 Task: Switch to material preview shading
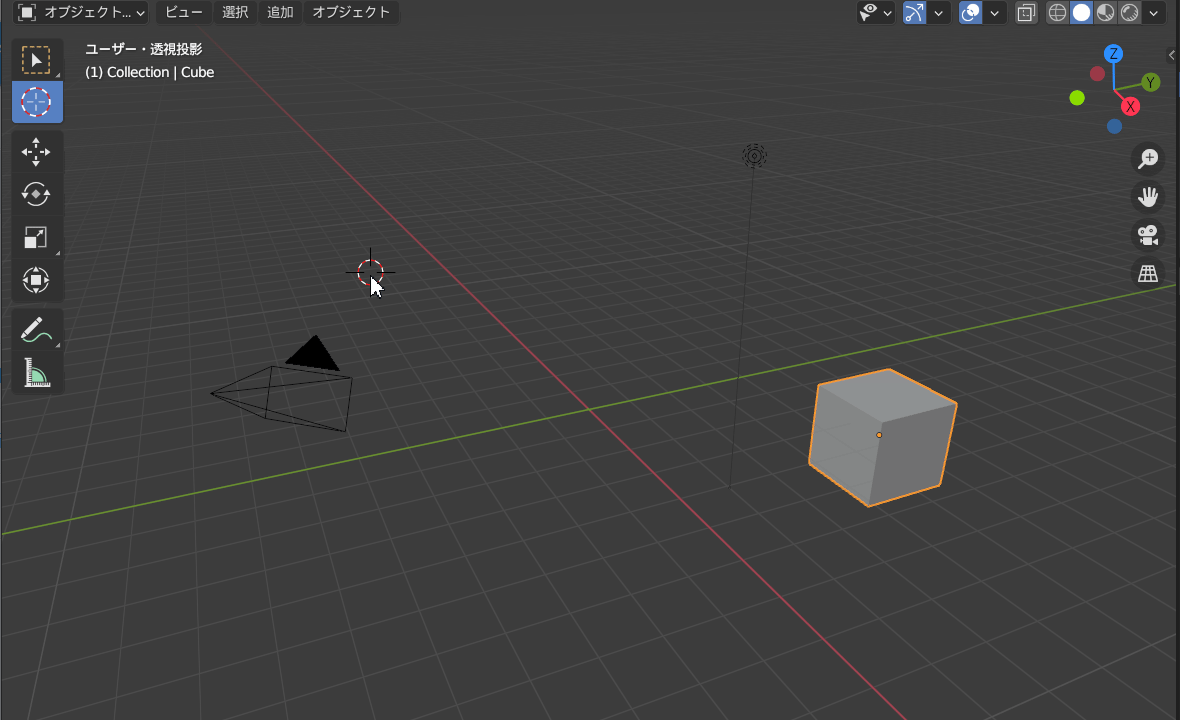point(1105,13)
